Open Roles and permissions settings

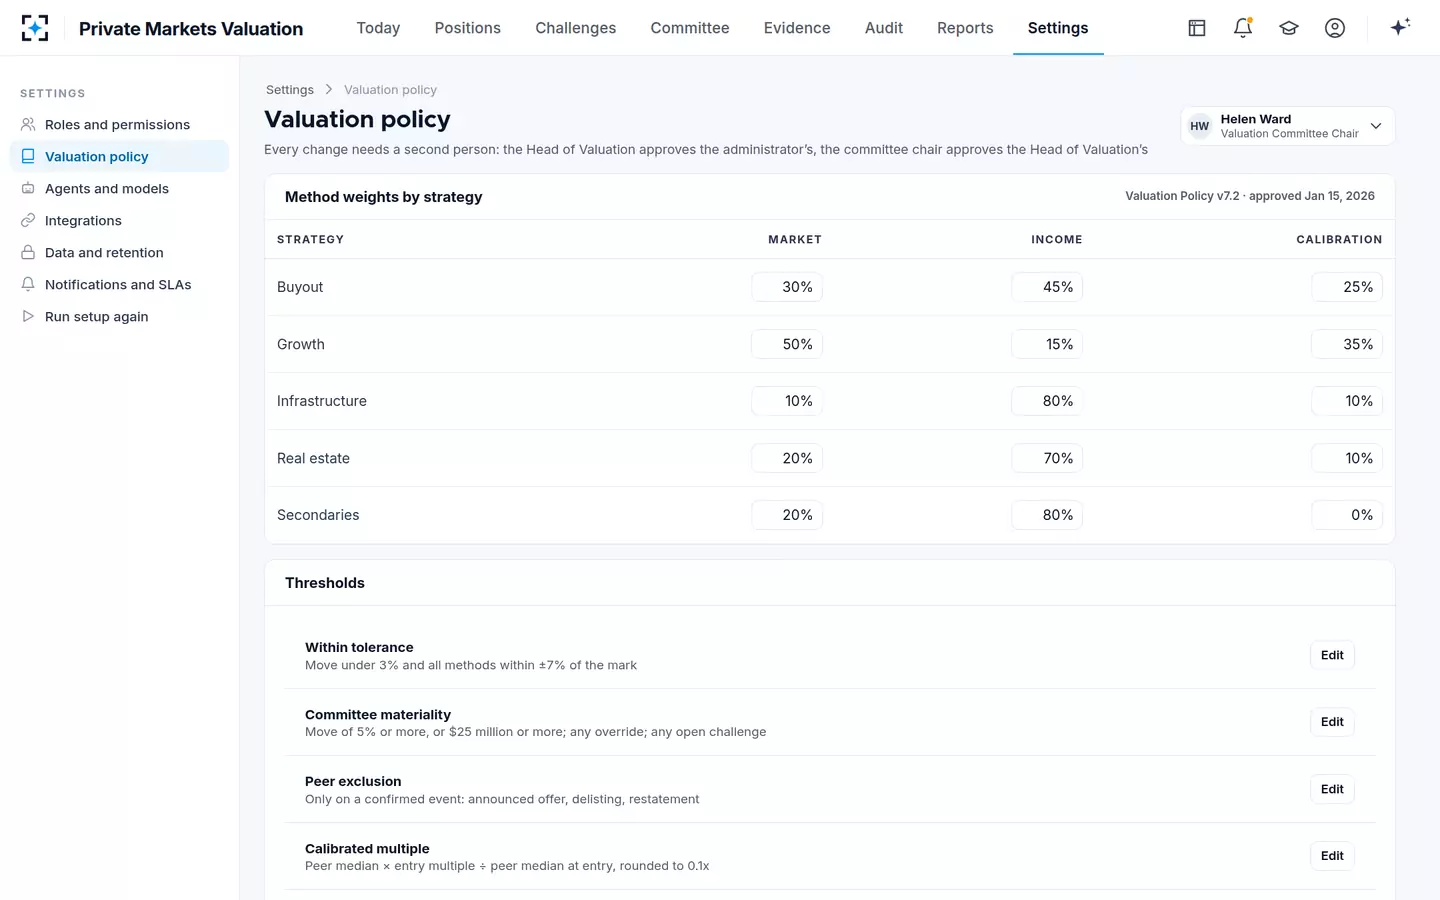pos(119,125)
